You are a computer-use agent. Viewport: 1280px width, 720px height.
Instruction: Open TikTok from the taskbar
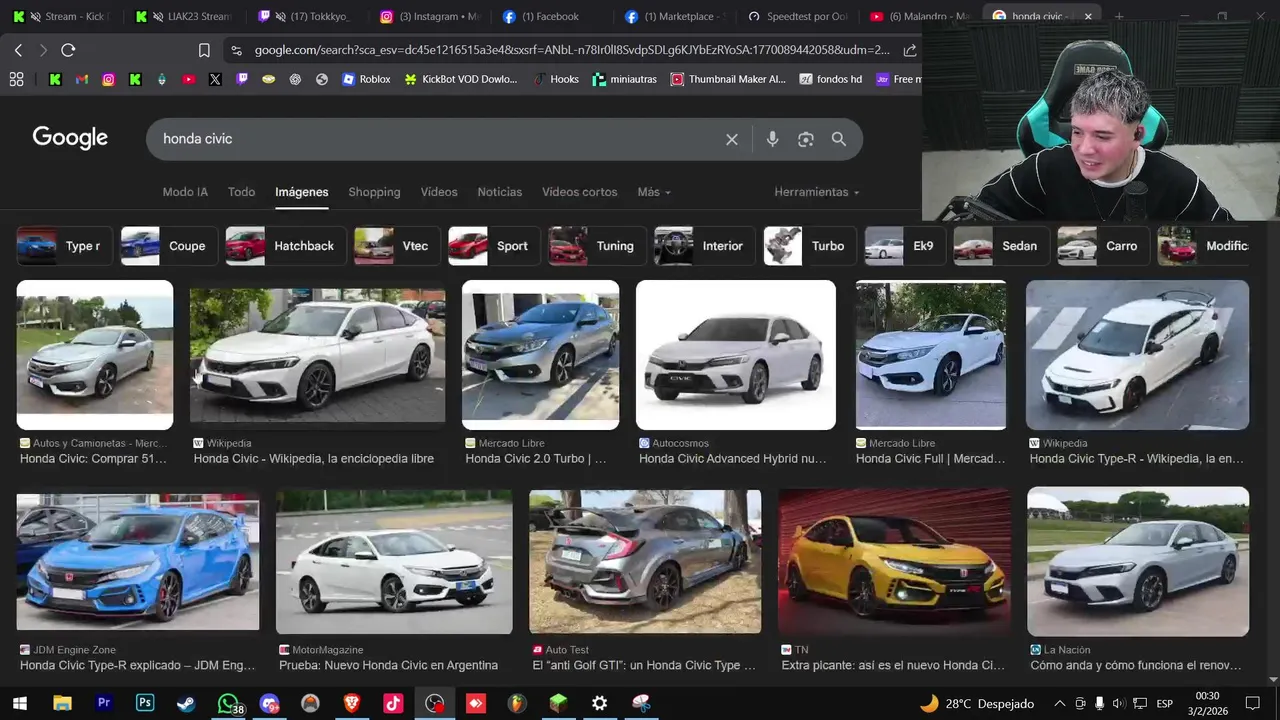393,704
